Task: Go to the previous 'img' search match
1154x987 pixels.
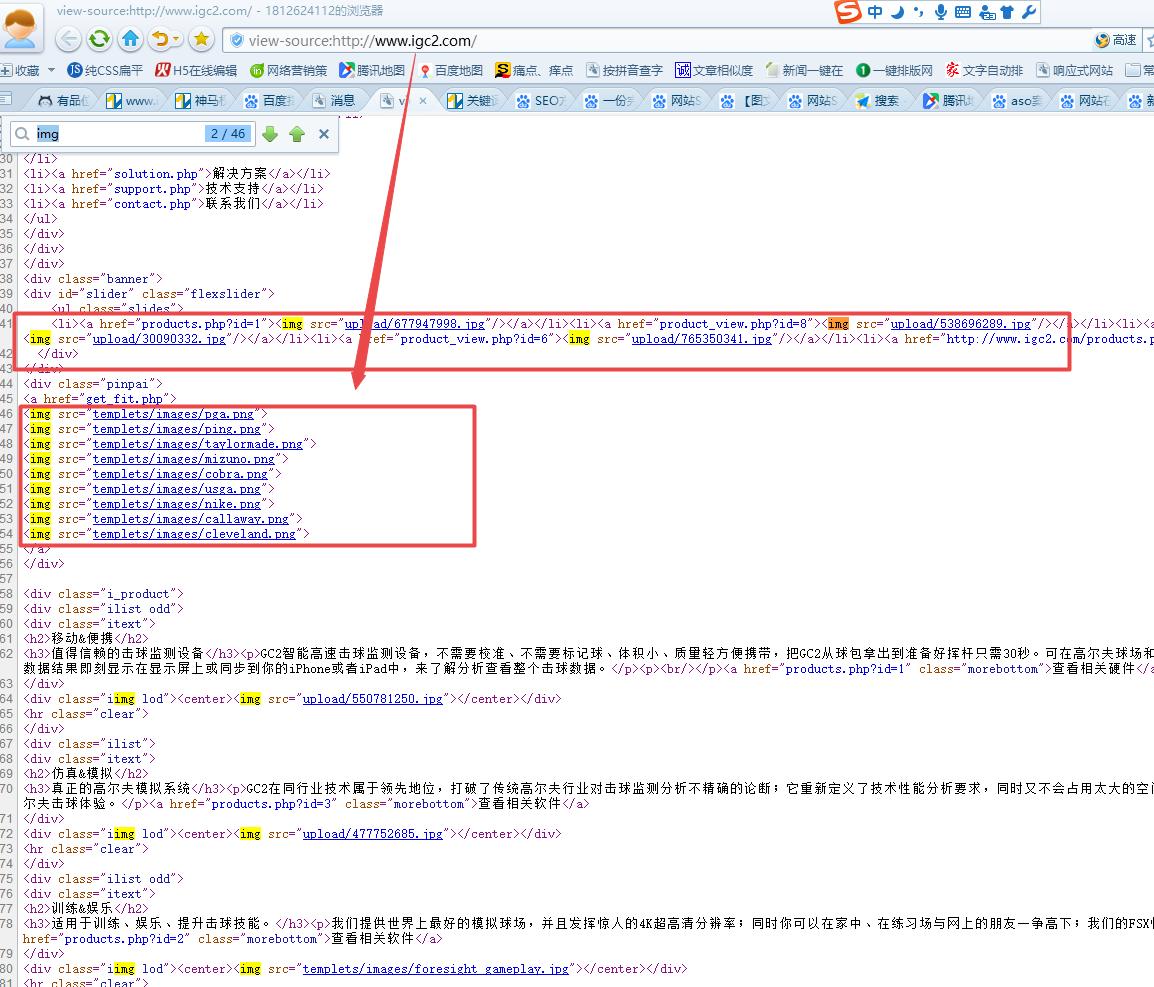Action: 297,134
